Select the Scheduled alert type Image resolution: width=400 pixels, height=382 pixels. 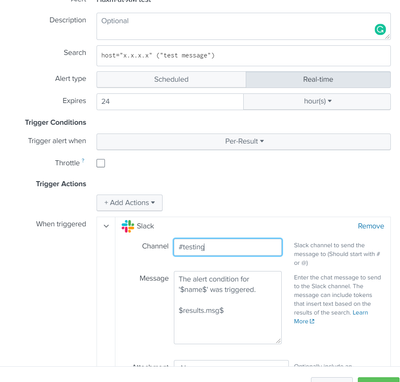tap(171, 79)
